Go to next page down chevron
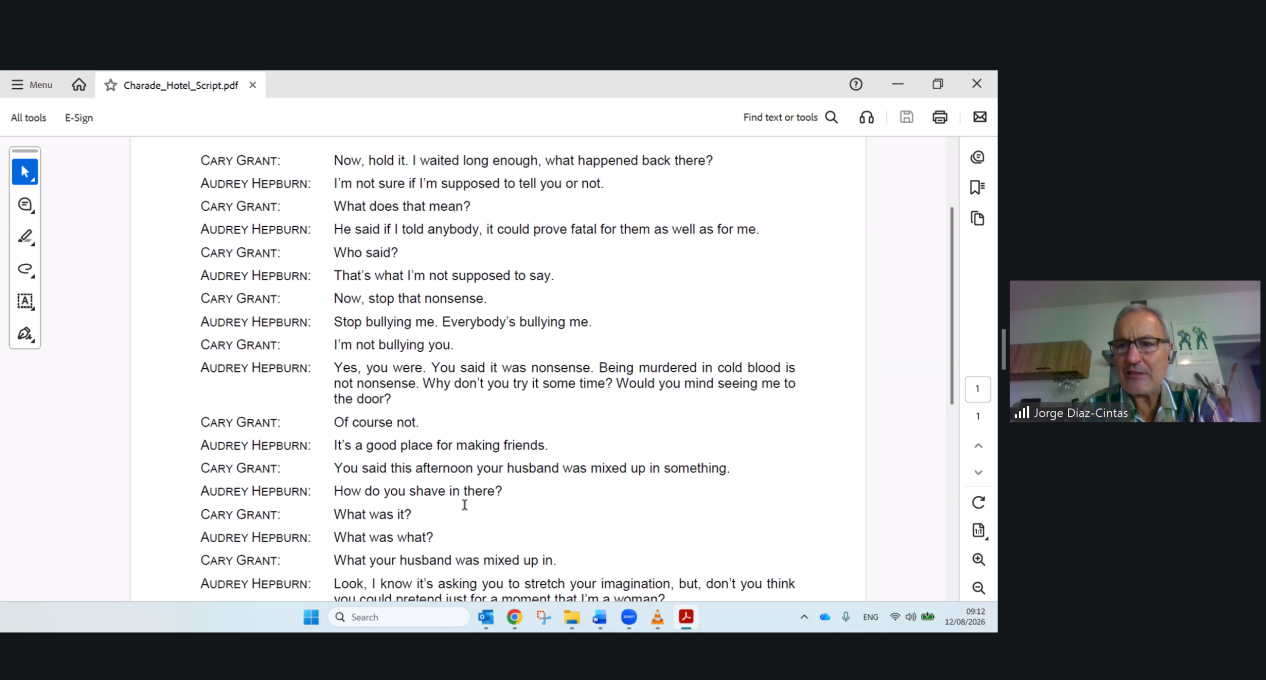Screen dimensions: 1266x680 (x=978, y=472)
